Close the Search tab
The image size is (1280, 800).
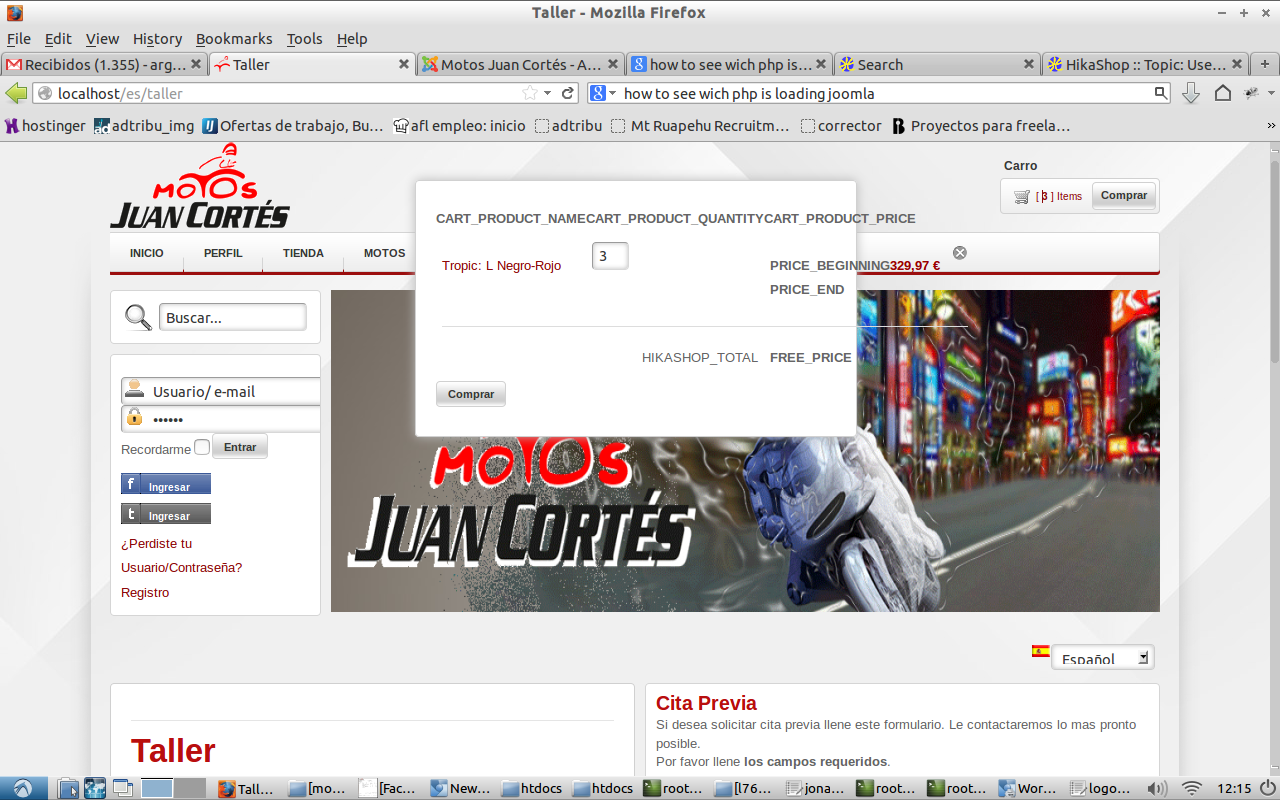[1028, 64]
